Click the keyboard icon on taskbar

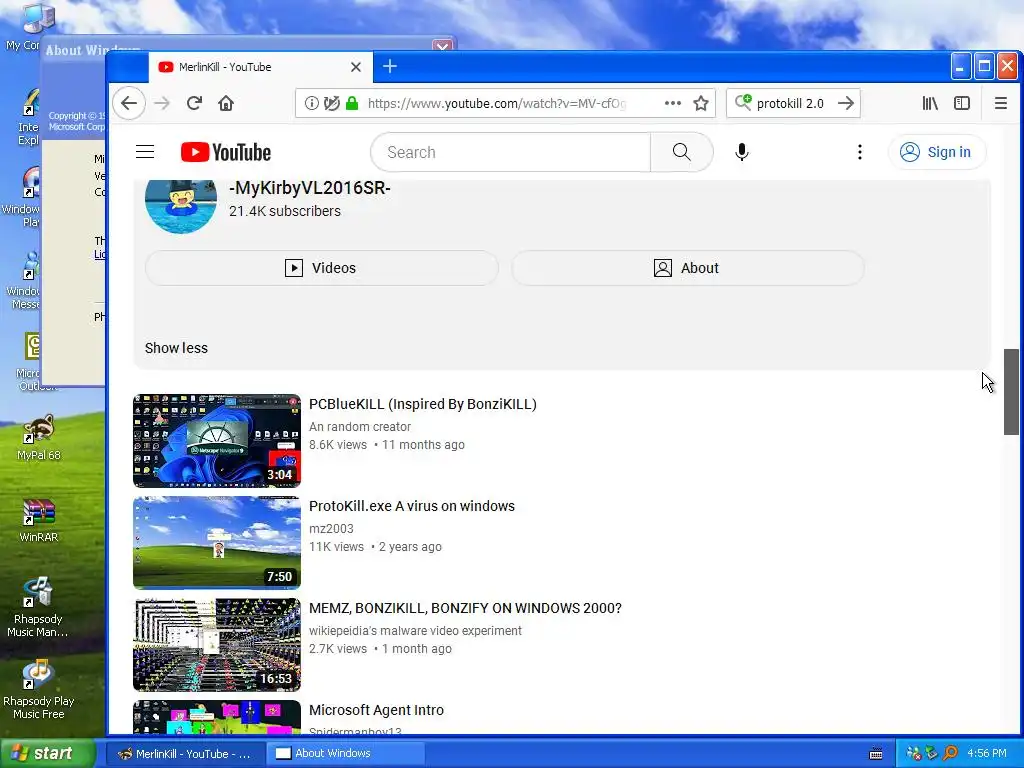876,754
